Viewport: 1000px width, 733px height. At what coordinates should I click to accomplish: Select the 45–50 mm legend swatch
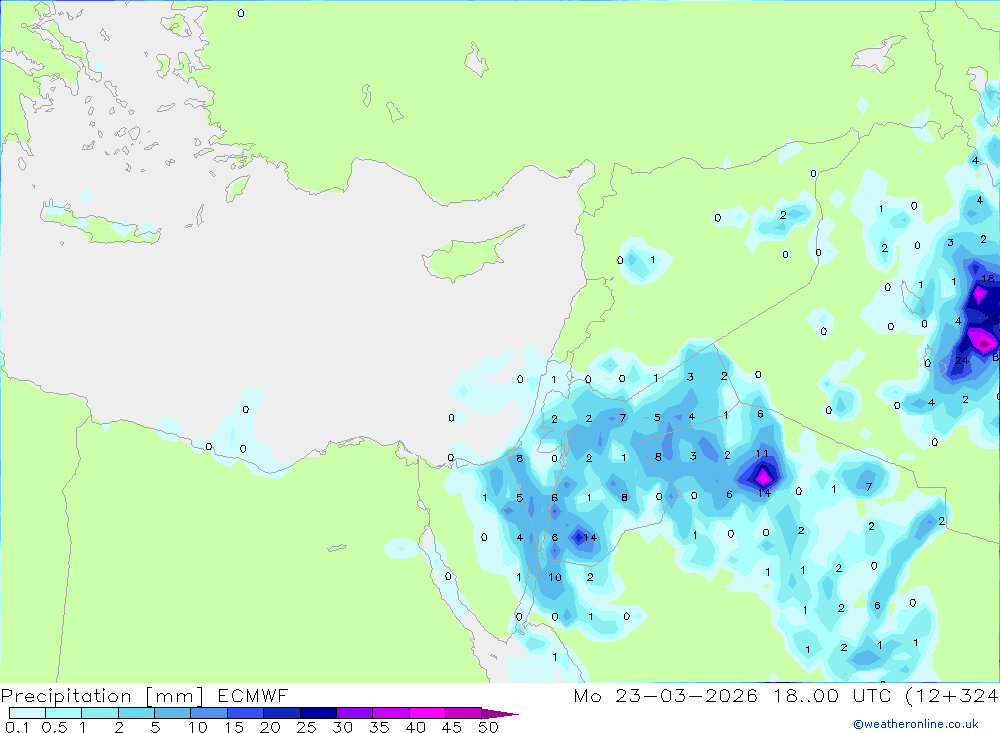[463, 713]
